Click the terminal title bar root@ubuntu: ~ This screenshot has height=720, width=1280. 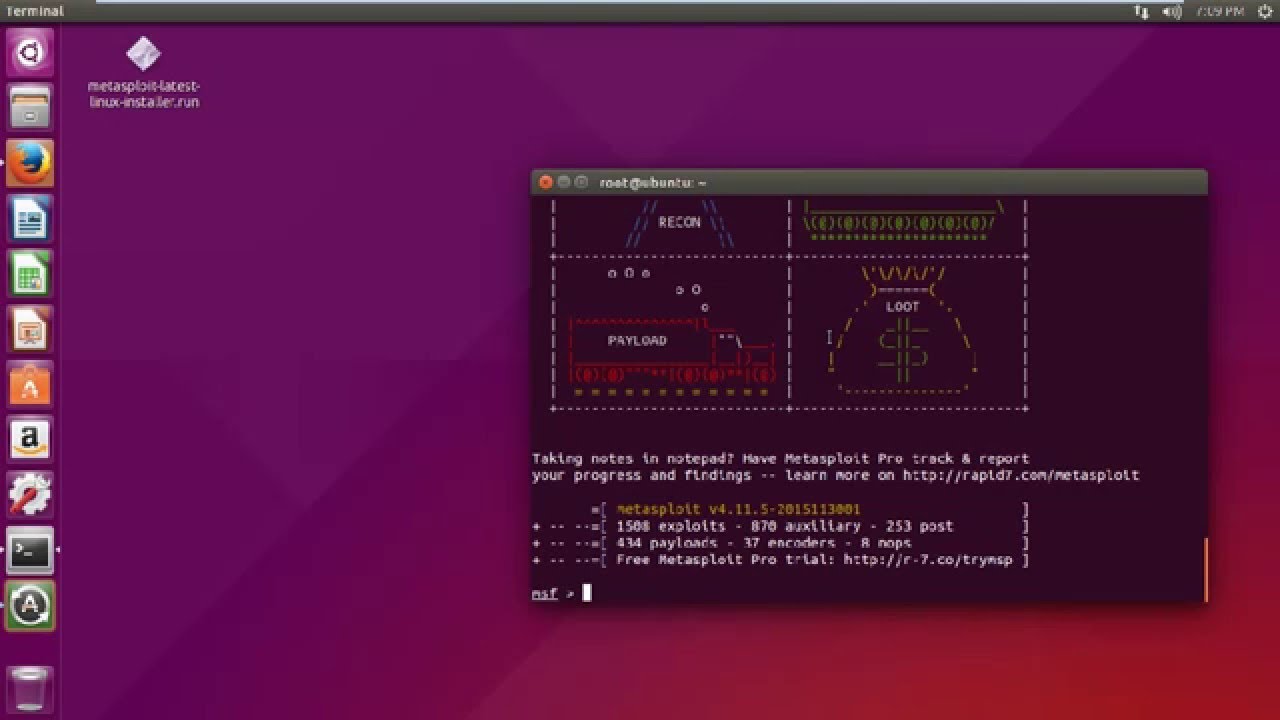tap(868, 182)
